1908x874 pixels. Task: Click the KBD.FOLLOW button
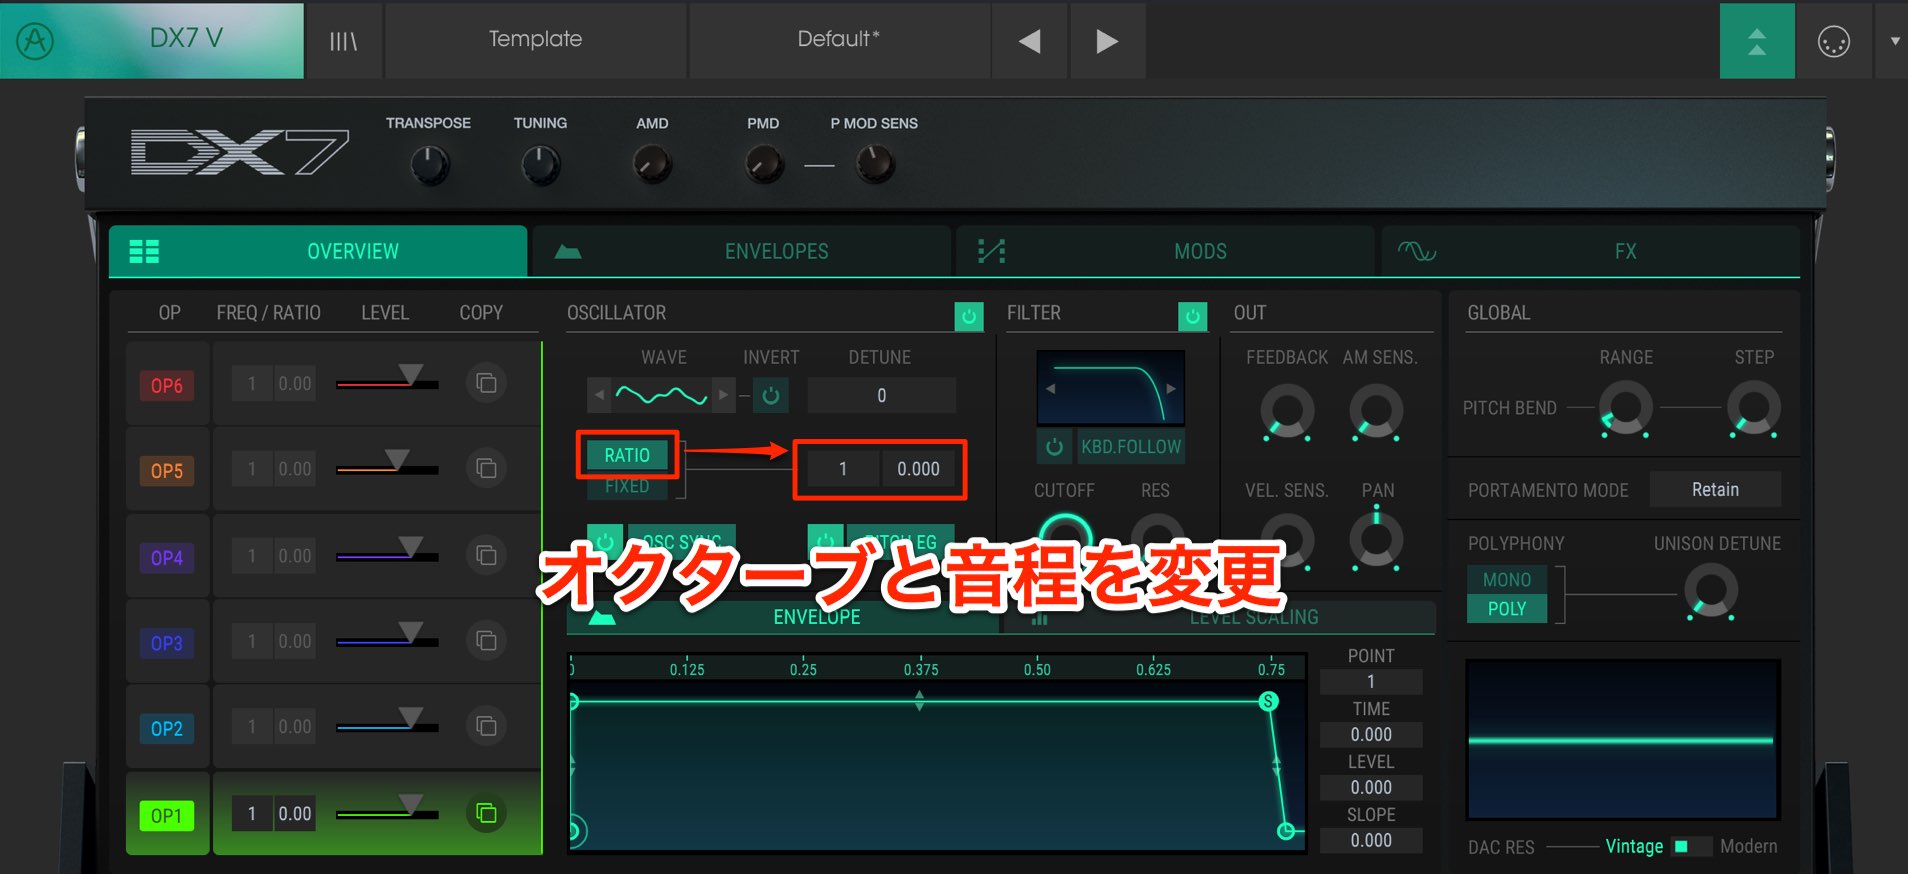tap(1130, 447)
